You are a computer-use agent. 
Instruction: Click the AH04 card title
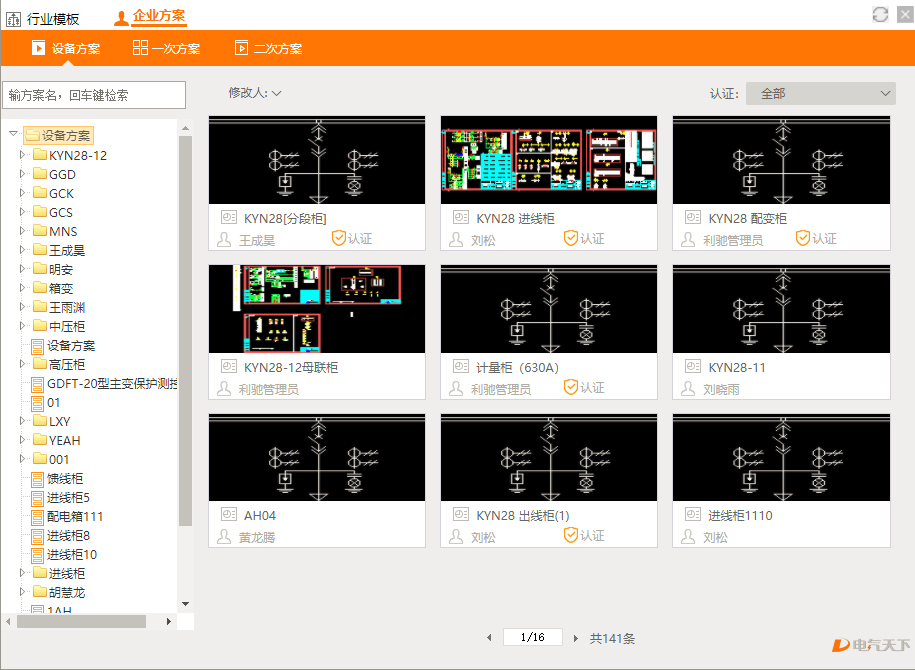click(x=260, y=515)
